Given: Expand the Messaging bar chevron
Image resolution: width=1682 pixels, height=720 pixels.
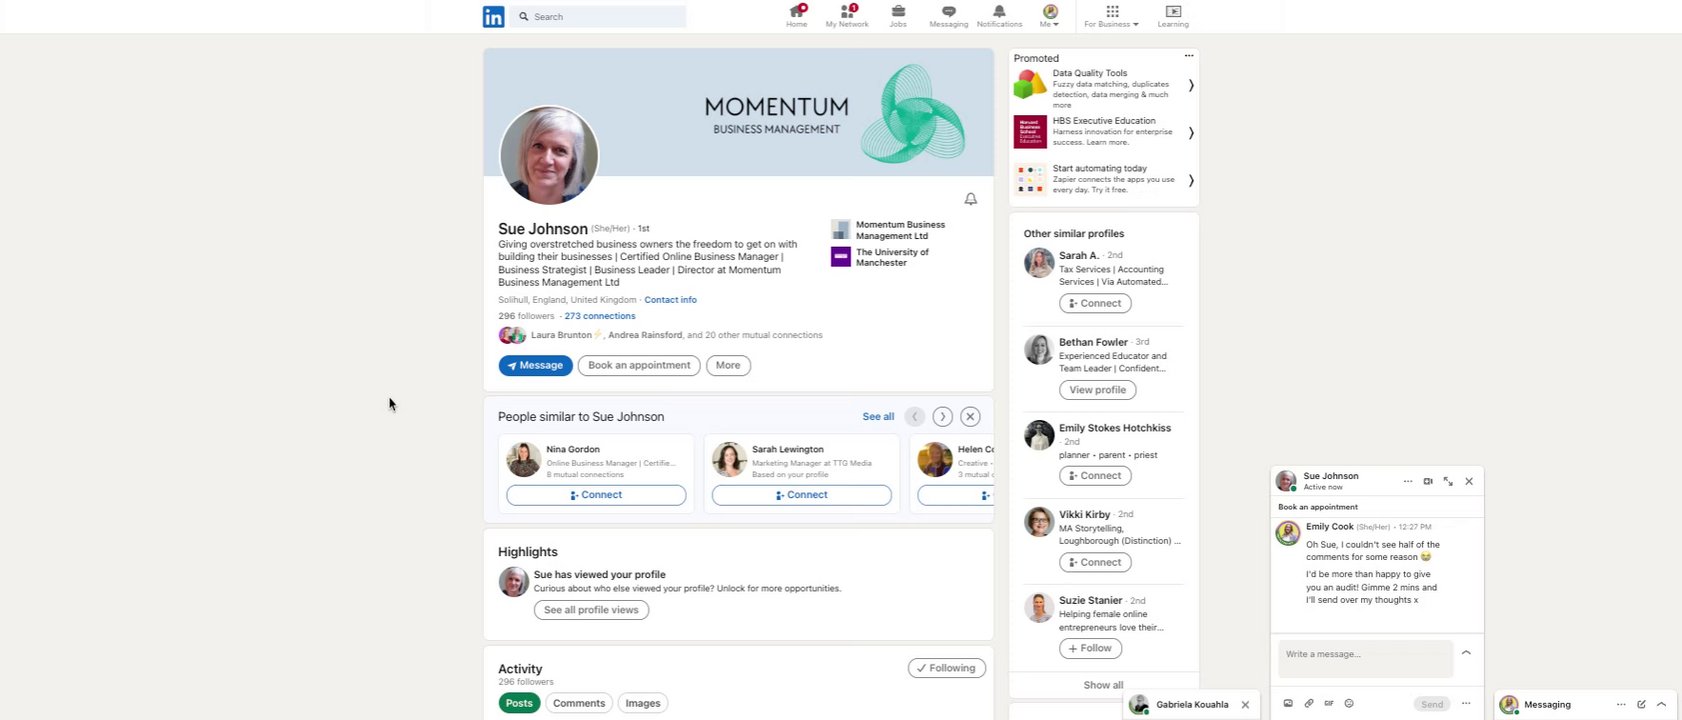Looking at the screenshot, I should point(1661,704).
